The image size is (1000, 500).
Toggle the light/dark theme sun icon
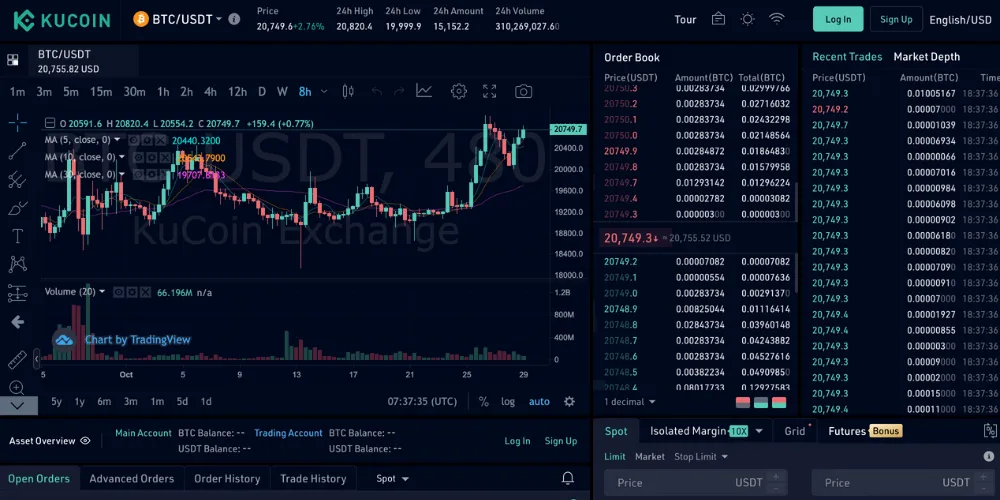[x=747, y=19]
